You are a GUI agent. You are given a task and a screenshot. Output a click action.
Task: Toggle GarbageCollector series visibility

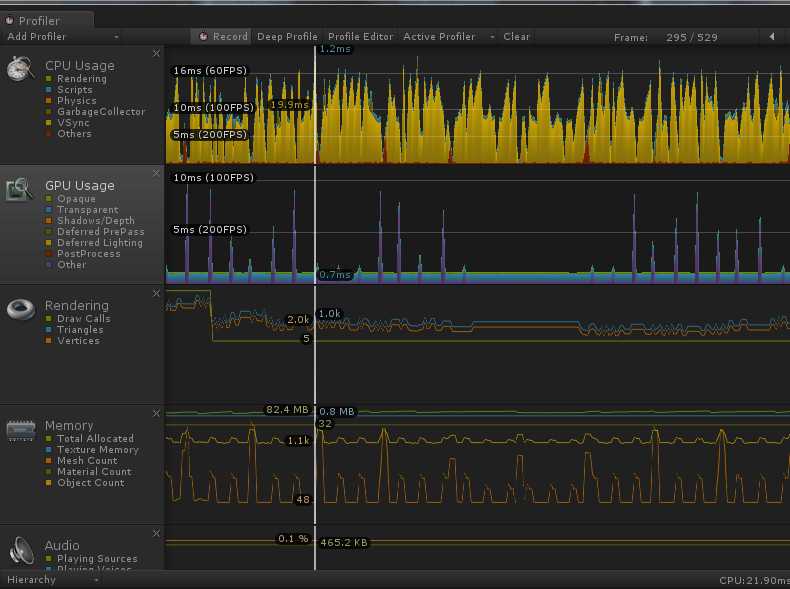49,112
